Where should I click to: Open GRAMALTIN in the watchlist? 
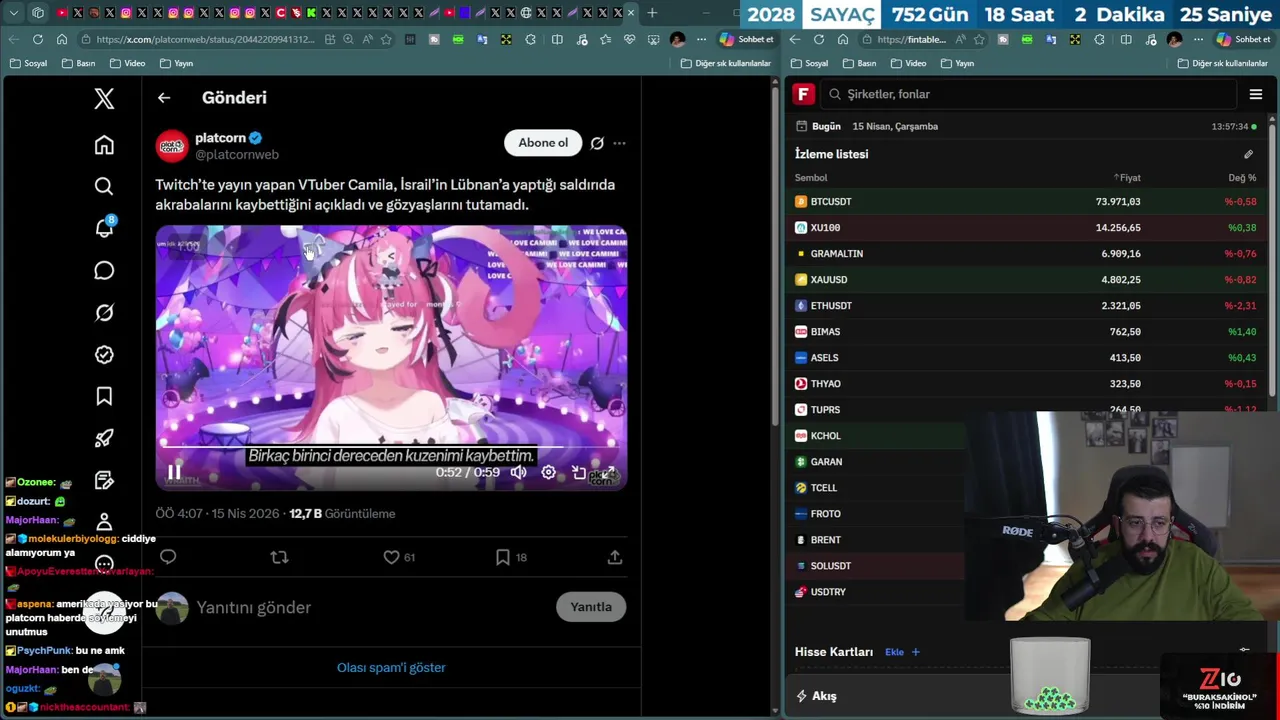[x=1027, y=254]
